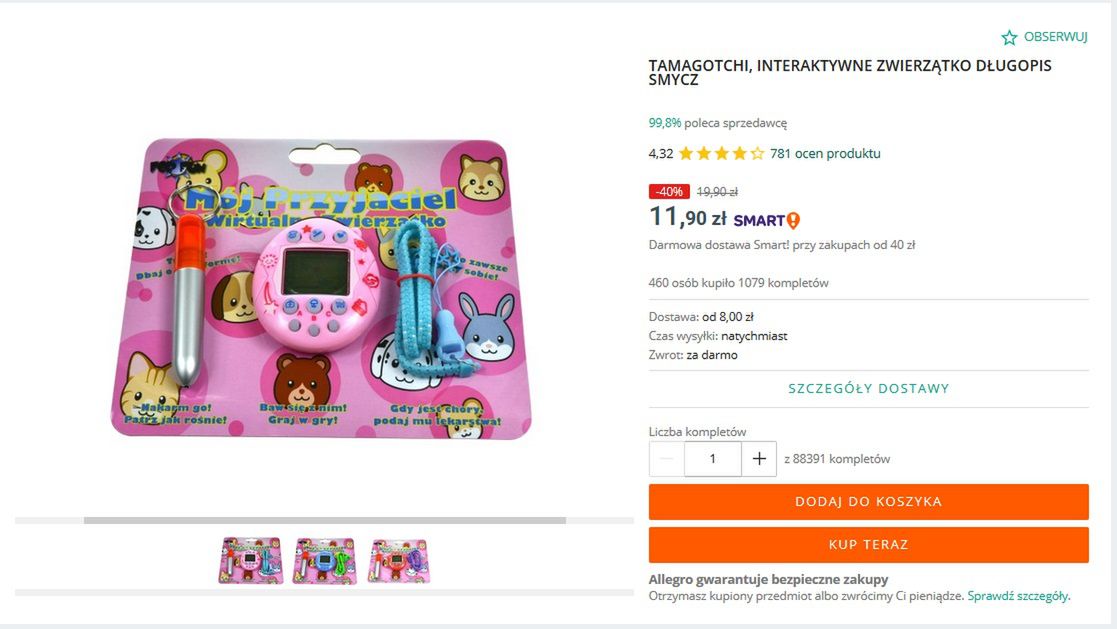Click the Smart! logo badge
Image resolution: width=1117 pixels, height=629 pixels.
(767, 220)
